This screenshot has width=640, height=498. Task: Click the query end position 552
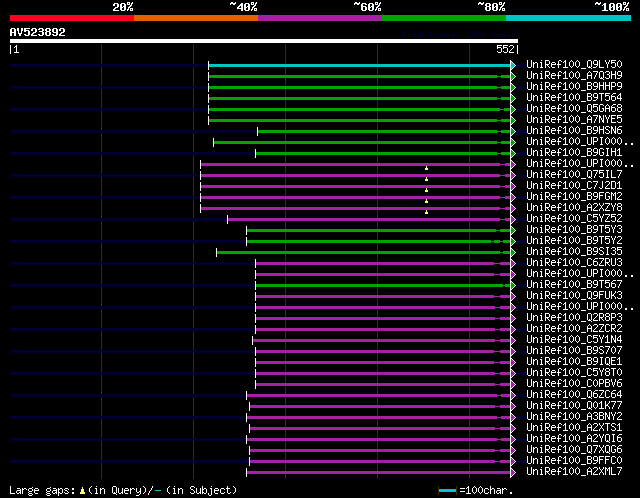tap(505, 49)
